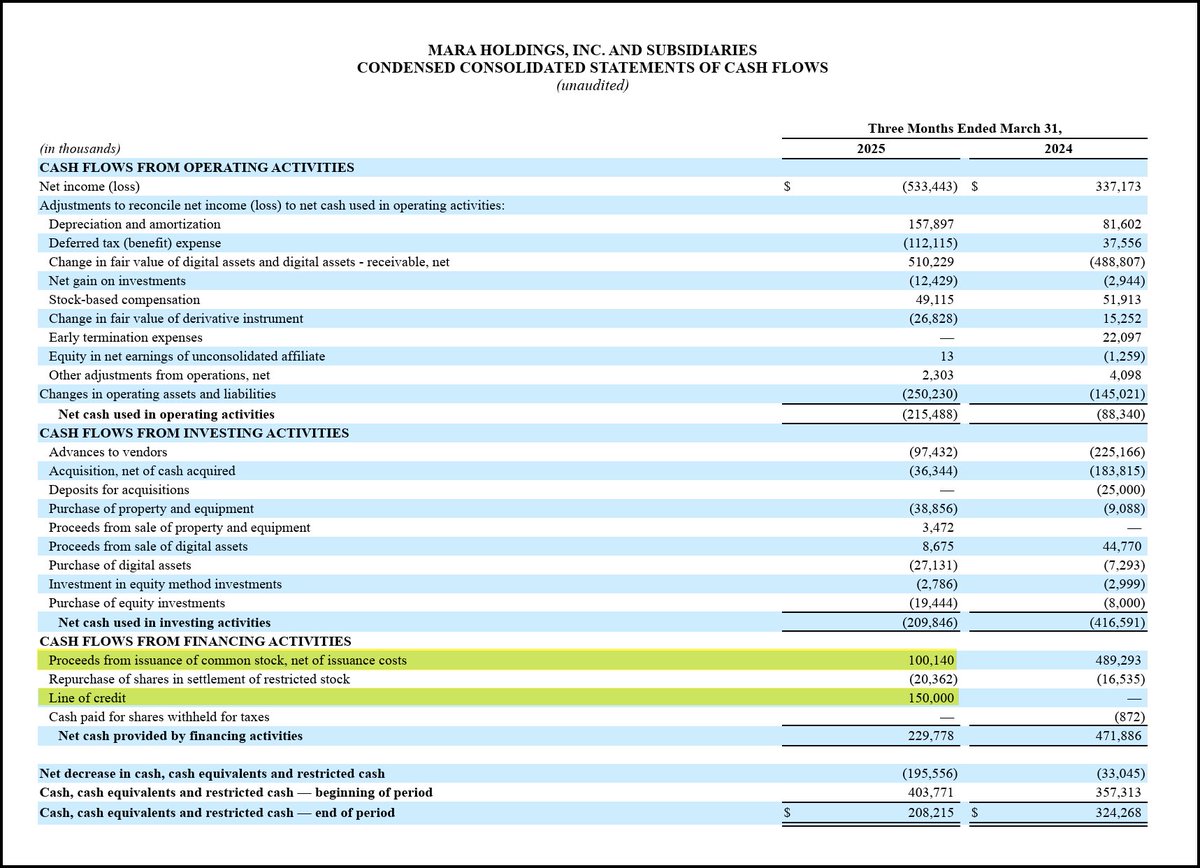The image size is (1200, 868).
Task: Click 'Cash paid for shares withheld for taxes'
Action: pos(159,718)
